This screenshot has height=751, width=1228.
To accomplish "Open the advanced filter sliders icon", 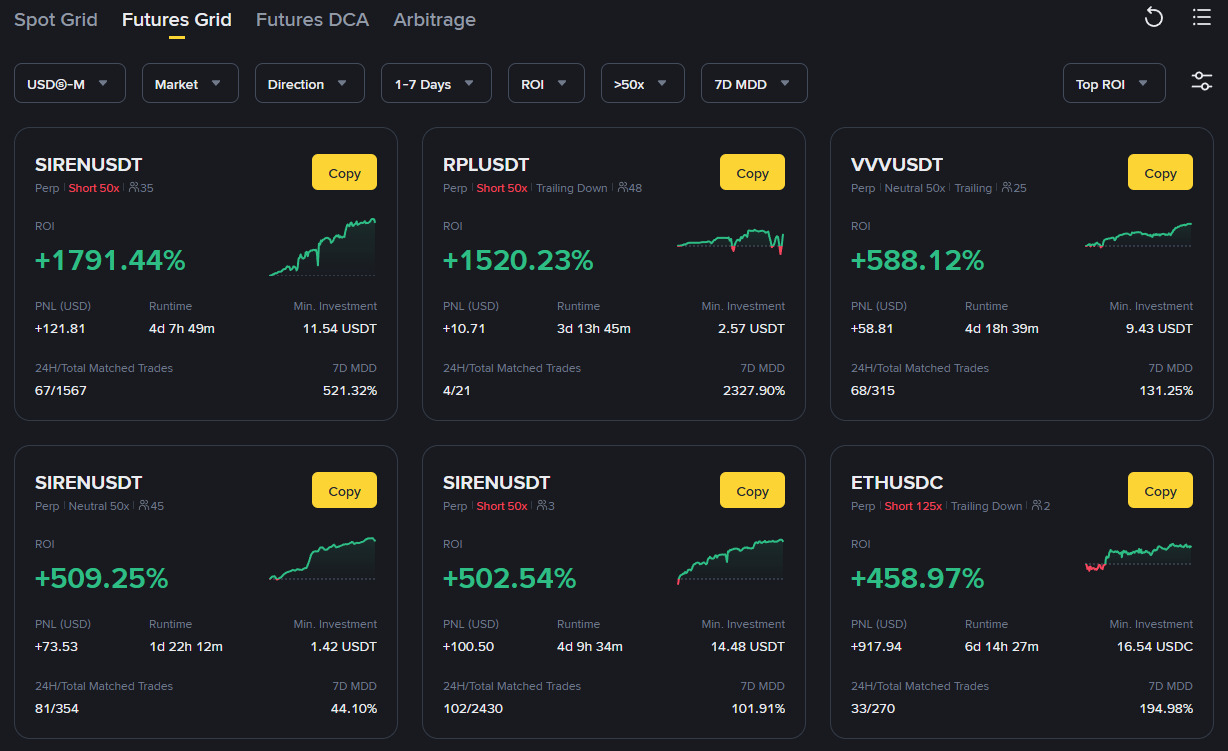I will (x=1200, y=82).
